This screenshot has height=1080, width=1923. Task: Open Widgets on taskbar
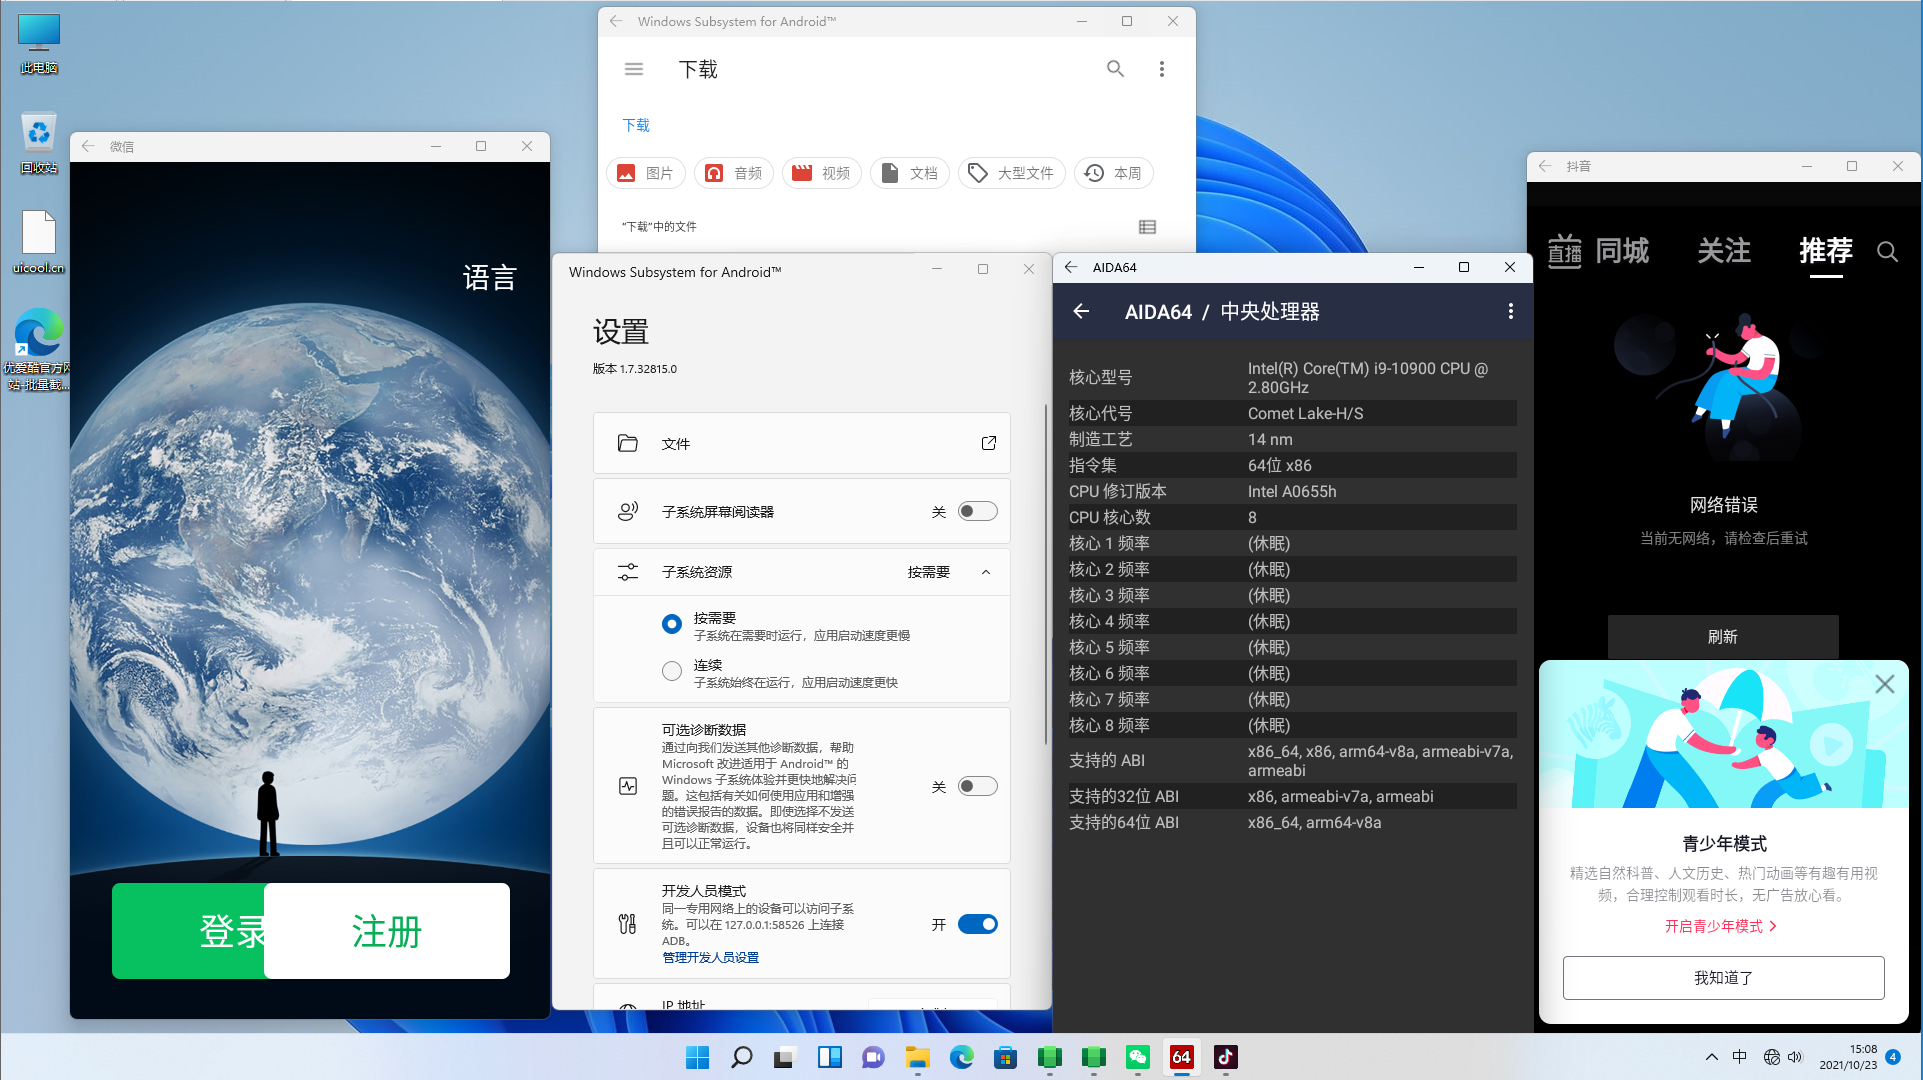[x=829, y=1057]
